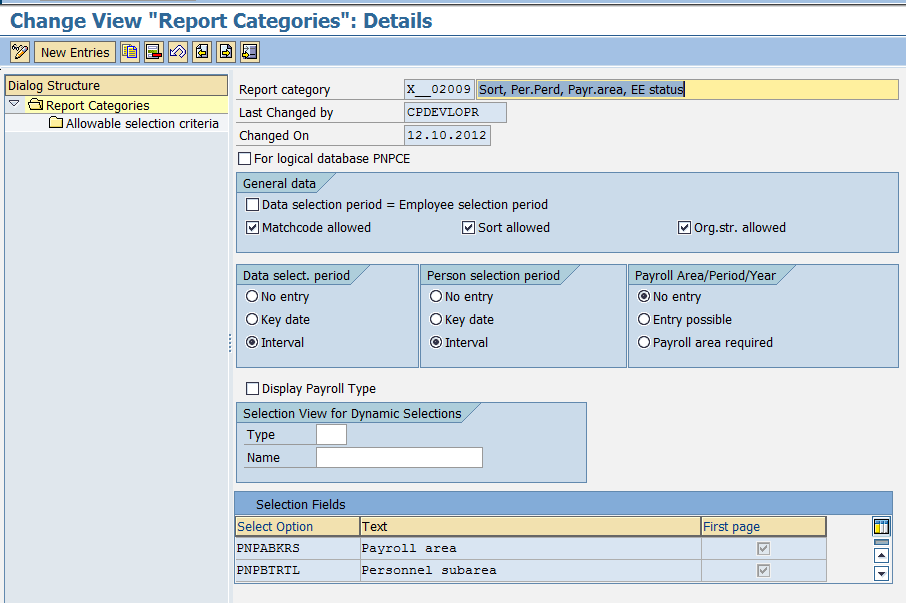Go to next entry icon
The image size is (906, 603).
coord(226,52)
